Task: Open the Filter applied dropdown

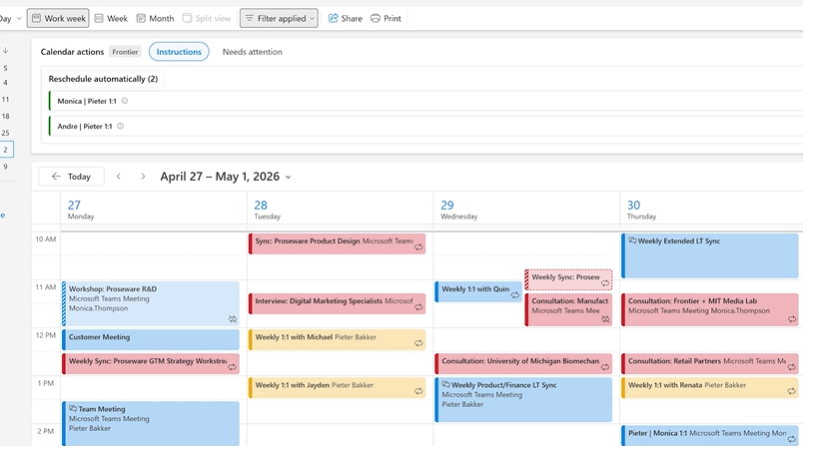Action: click(279, 18)
